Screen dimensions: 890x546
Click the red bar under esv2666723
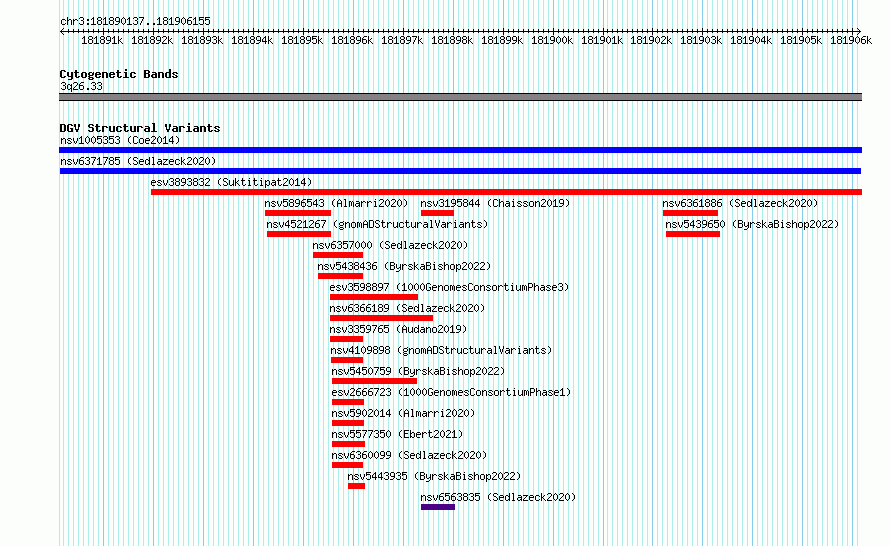[348, 402]
